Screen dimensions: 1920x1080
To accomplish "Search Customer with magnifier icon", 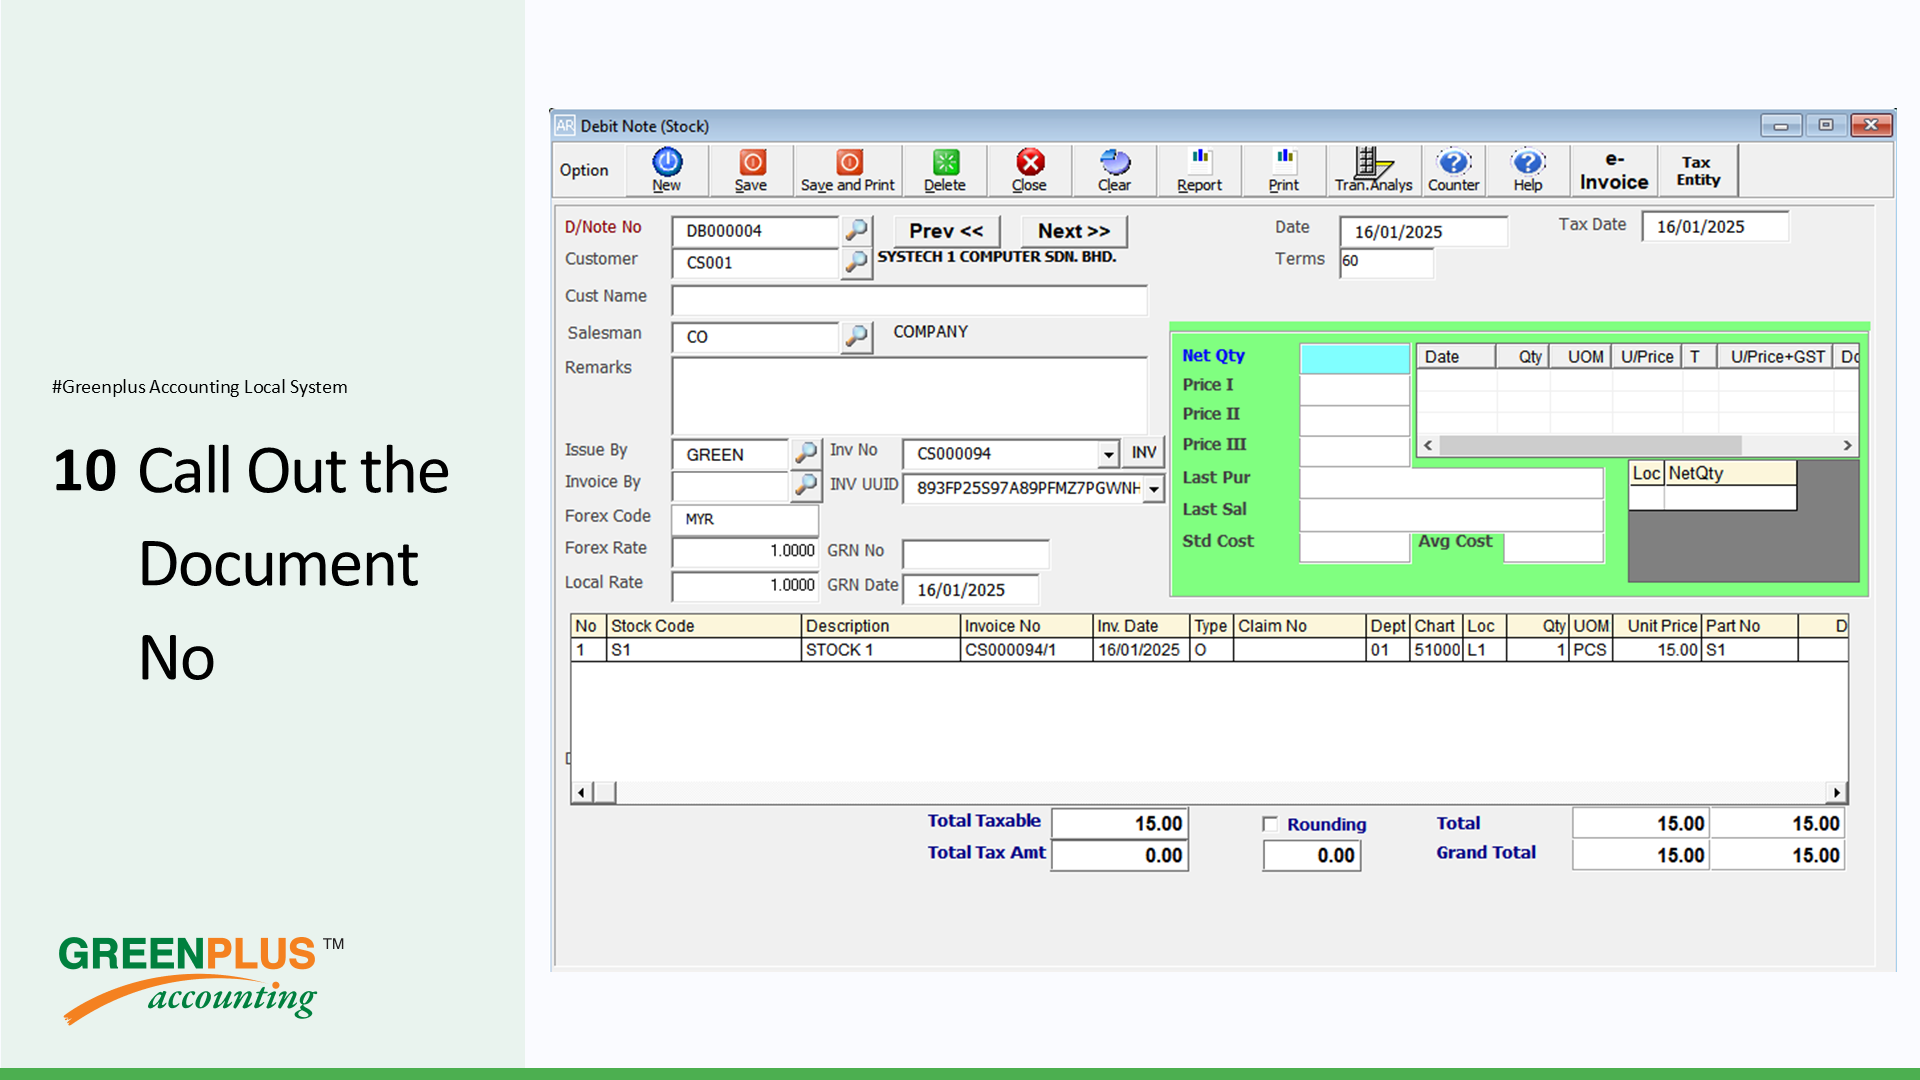I will point(856,262).
